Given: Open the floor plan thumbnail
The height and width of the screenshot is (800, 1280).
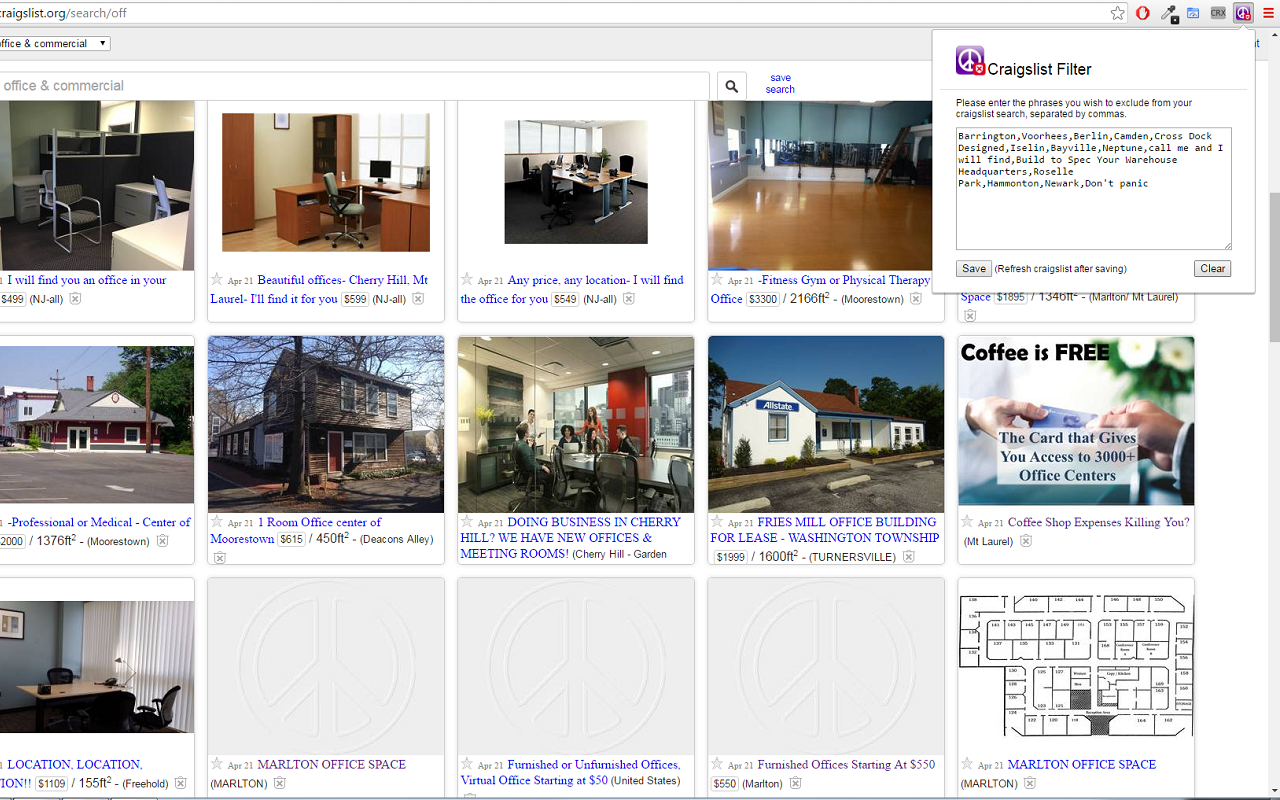Looking at the screenshot, I should pyautogui.click(x=1076, y=666).
